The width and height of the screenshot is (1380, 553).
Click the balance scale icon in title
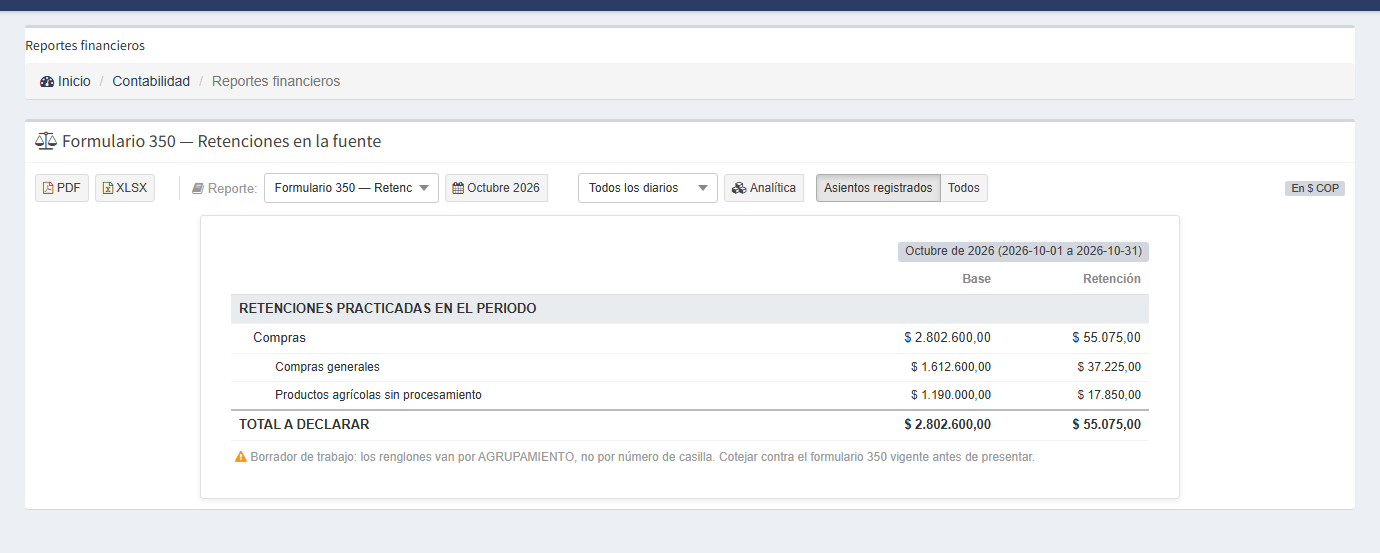46,142
